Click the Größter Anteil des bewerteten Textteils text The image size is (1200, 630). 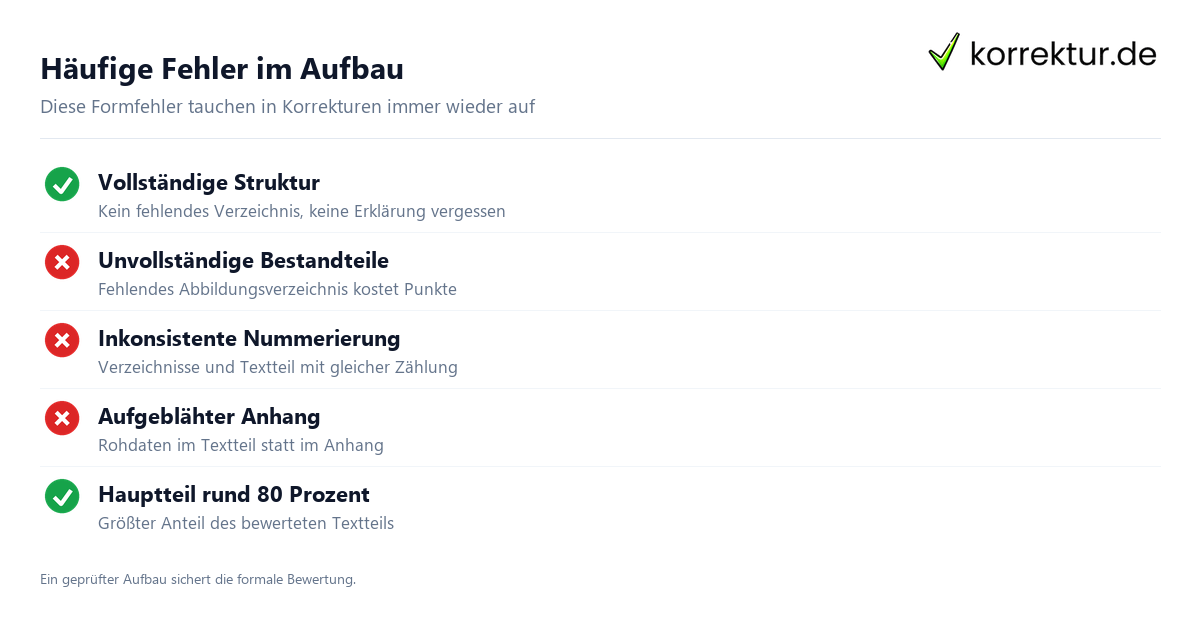[x=246, y=524]
